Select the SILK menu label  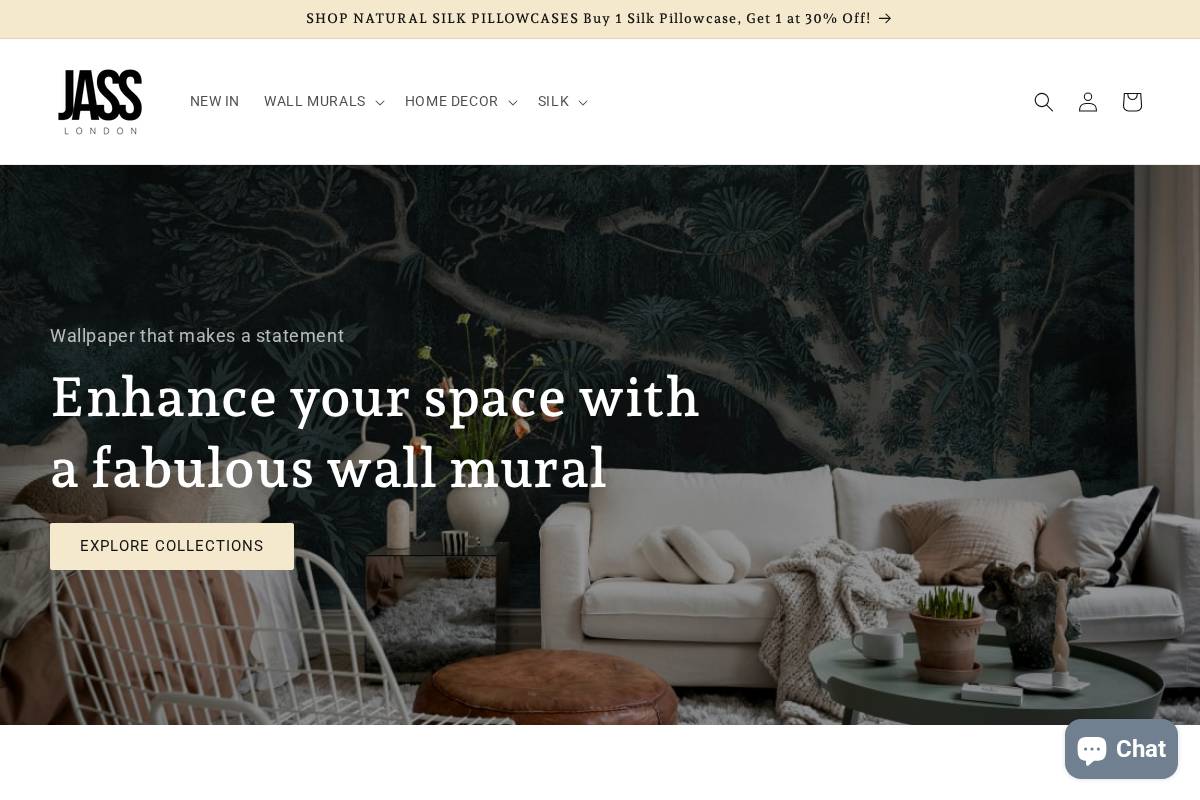pos(553,102)
